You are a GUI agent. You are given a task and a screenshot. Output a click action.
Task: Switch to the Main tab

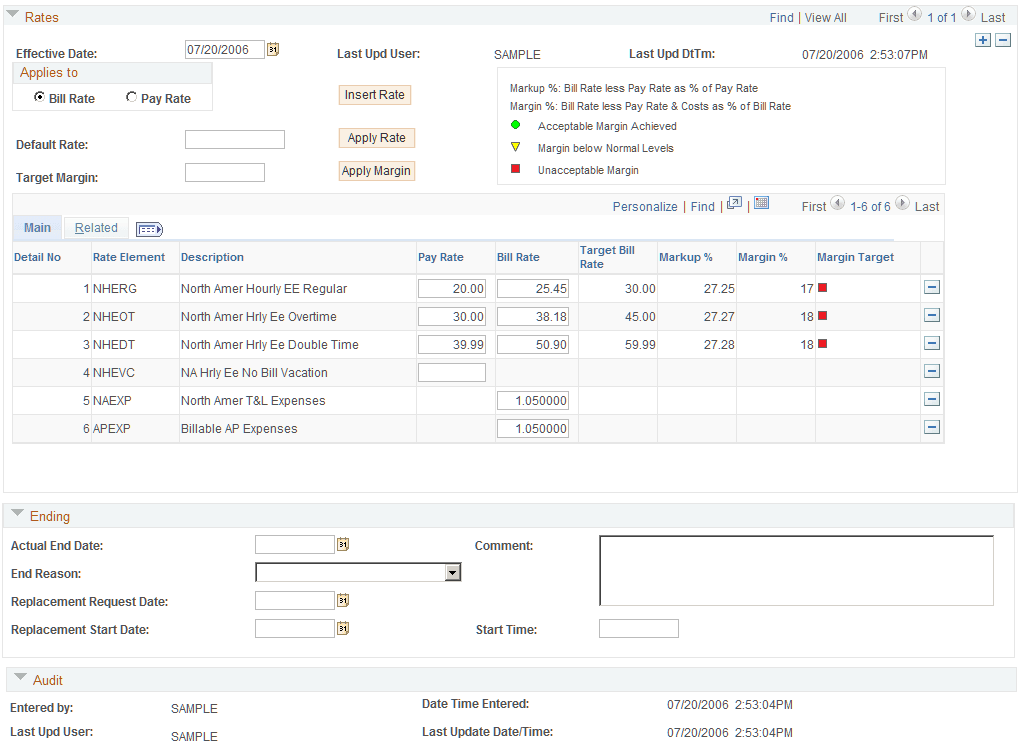(37, 228)
